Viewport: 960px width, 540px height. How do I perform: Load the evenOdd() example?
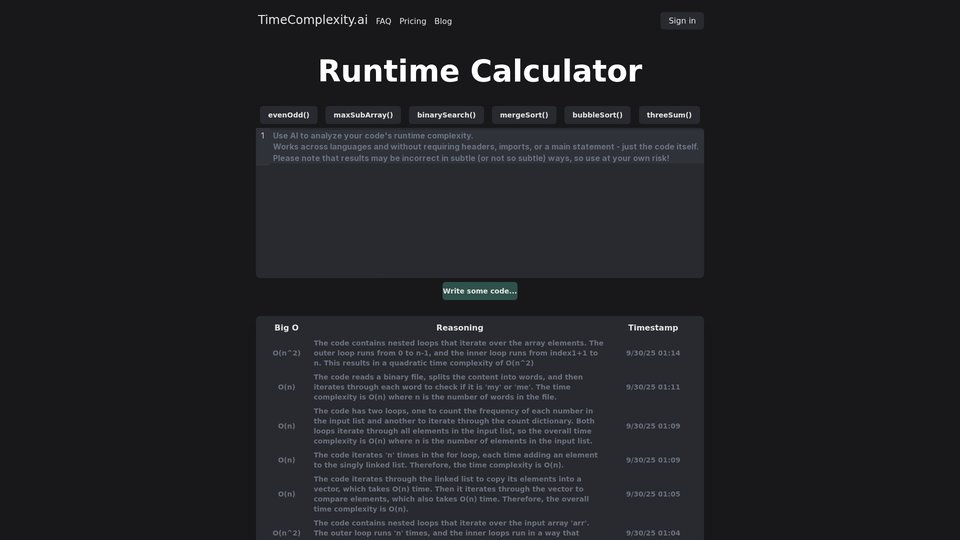(x=289, y=115)
